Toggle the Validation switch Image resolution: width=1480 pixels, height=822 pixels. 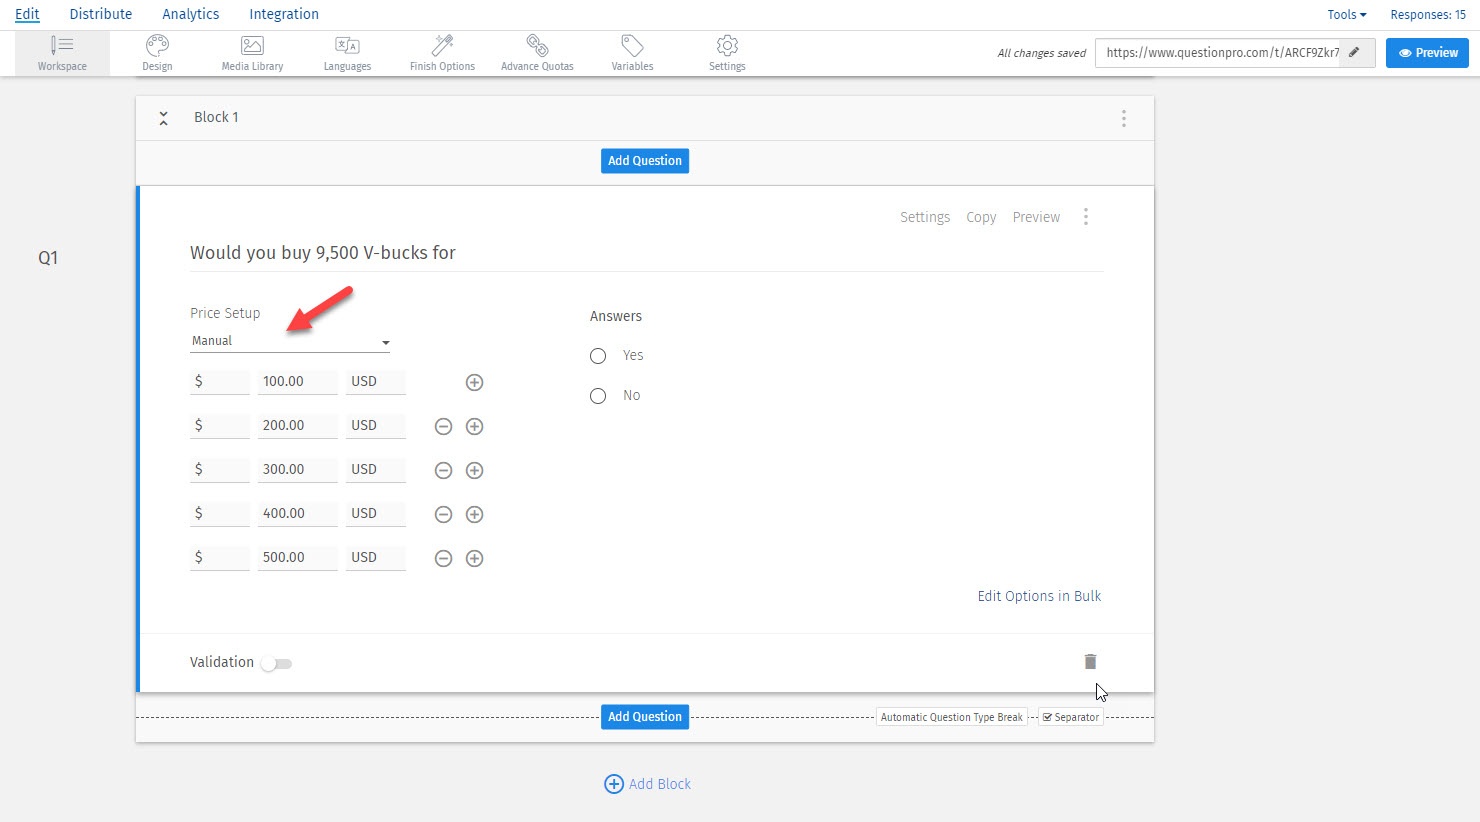click(276, 663)
